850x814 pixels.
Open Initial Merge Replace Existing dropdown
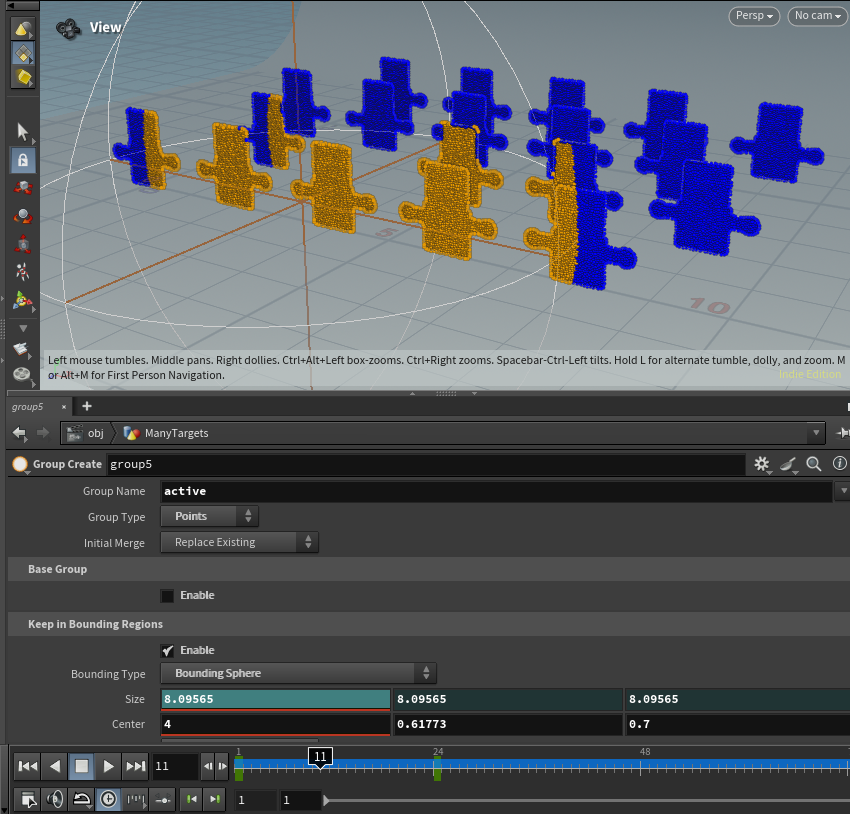tap(239, 543)
